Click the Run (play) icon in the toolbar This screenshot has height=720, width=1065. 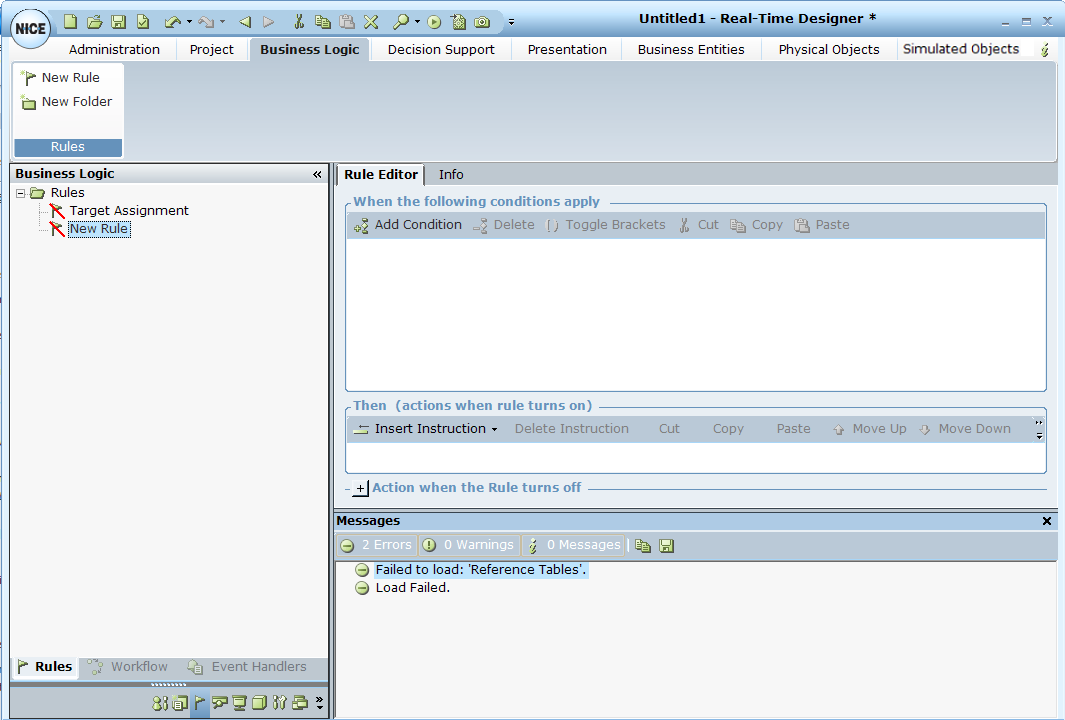point(434,21)
